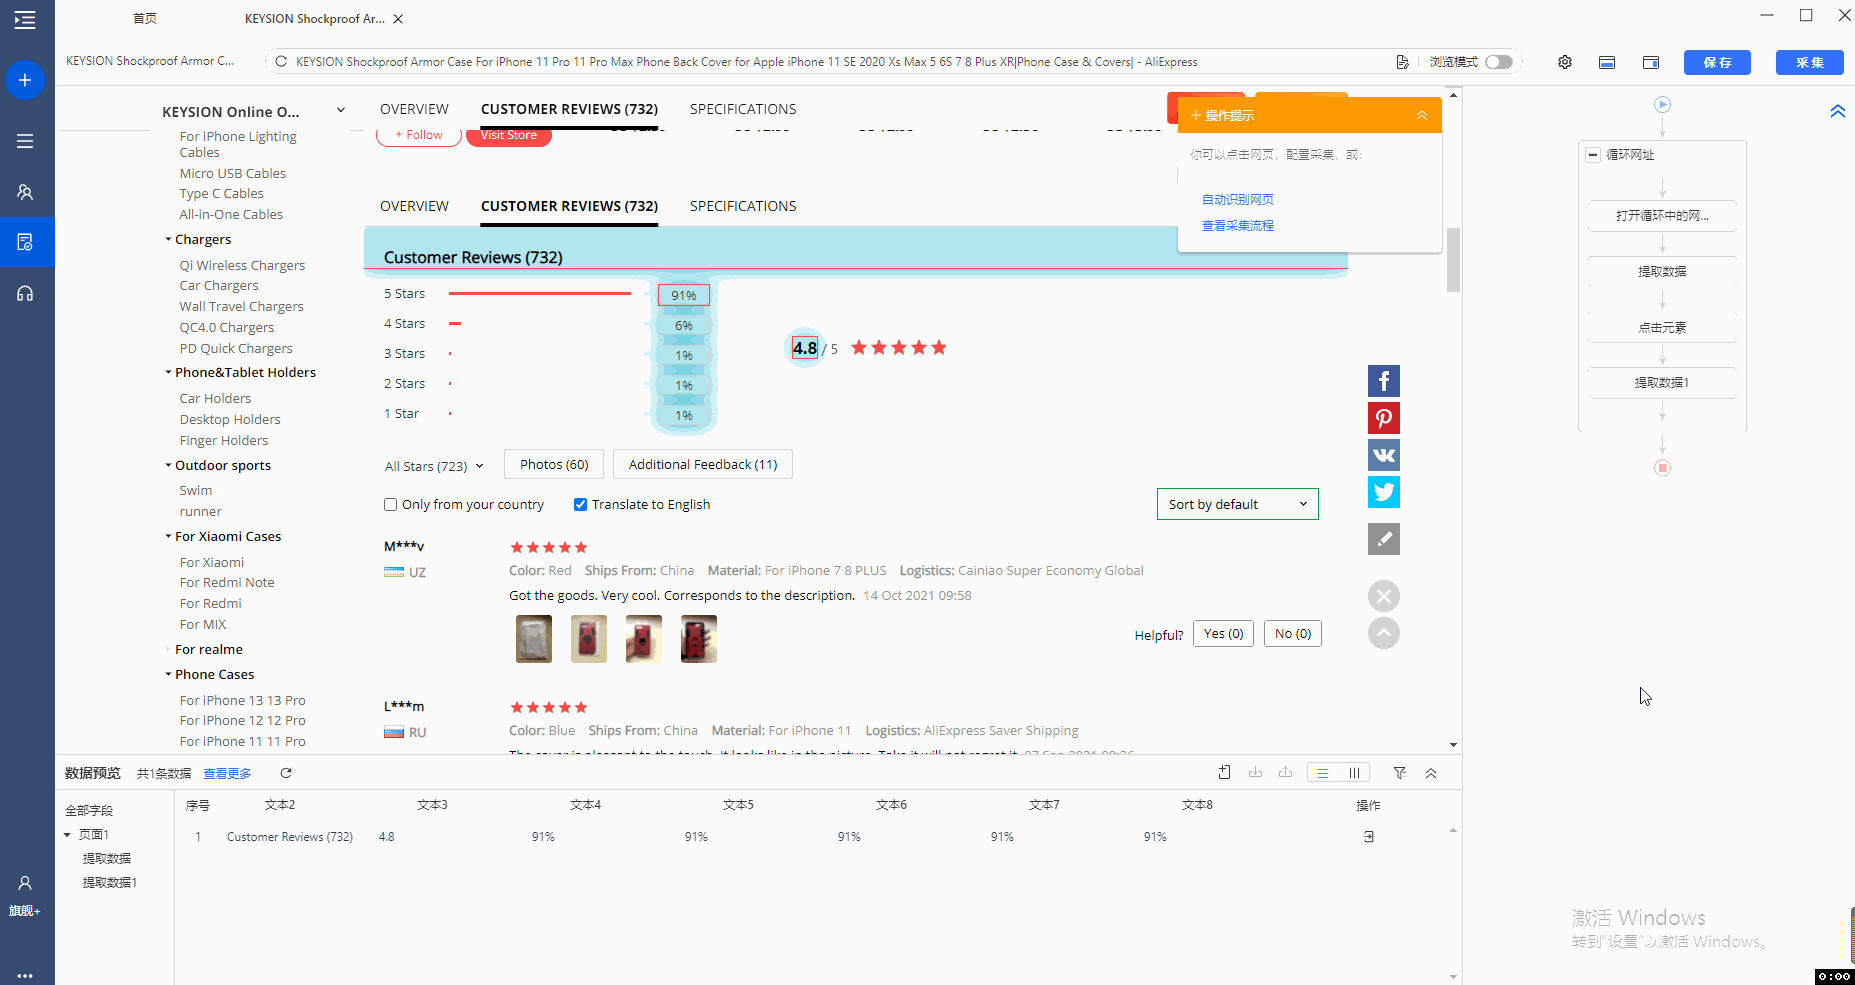Viewport: 1855px width, 985px height.
Task: Click 自动识别网页 link
Action: coord(1237,200)
